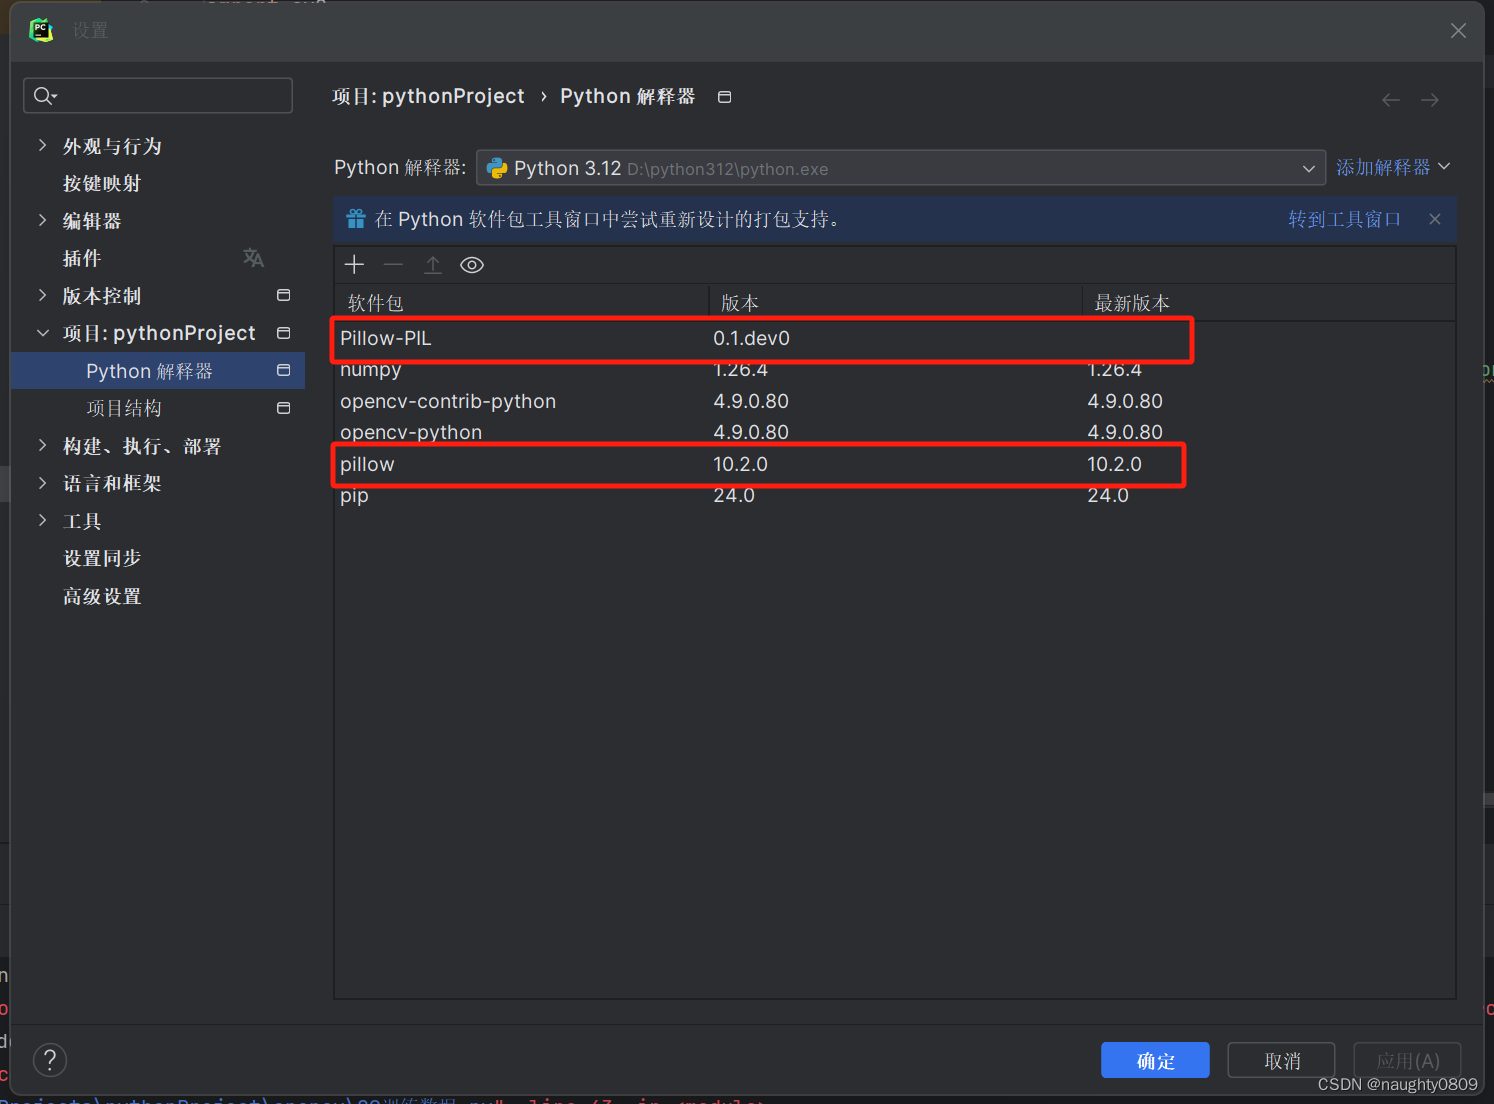Go forward with the right arrow
The width and height of the screenshot is (1494, 1104).
[x=1430, y=100]
